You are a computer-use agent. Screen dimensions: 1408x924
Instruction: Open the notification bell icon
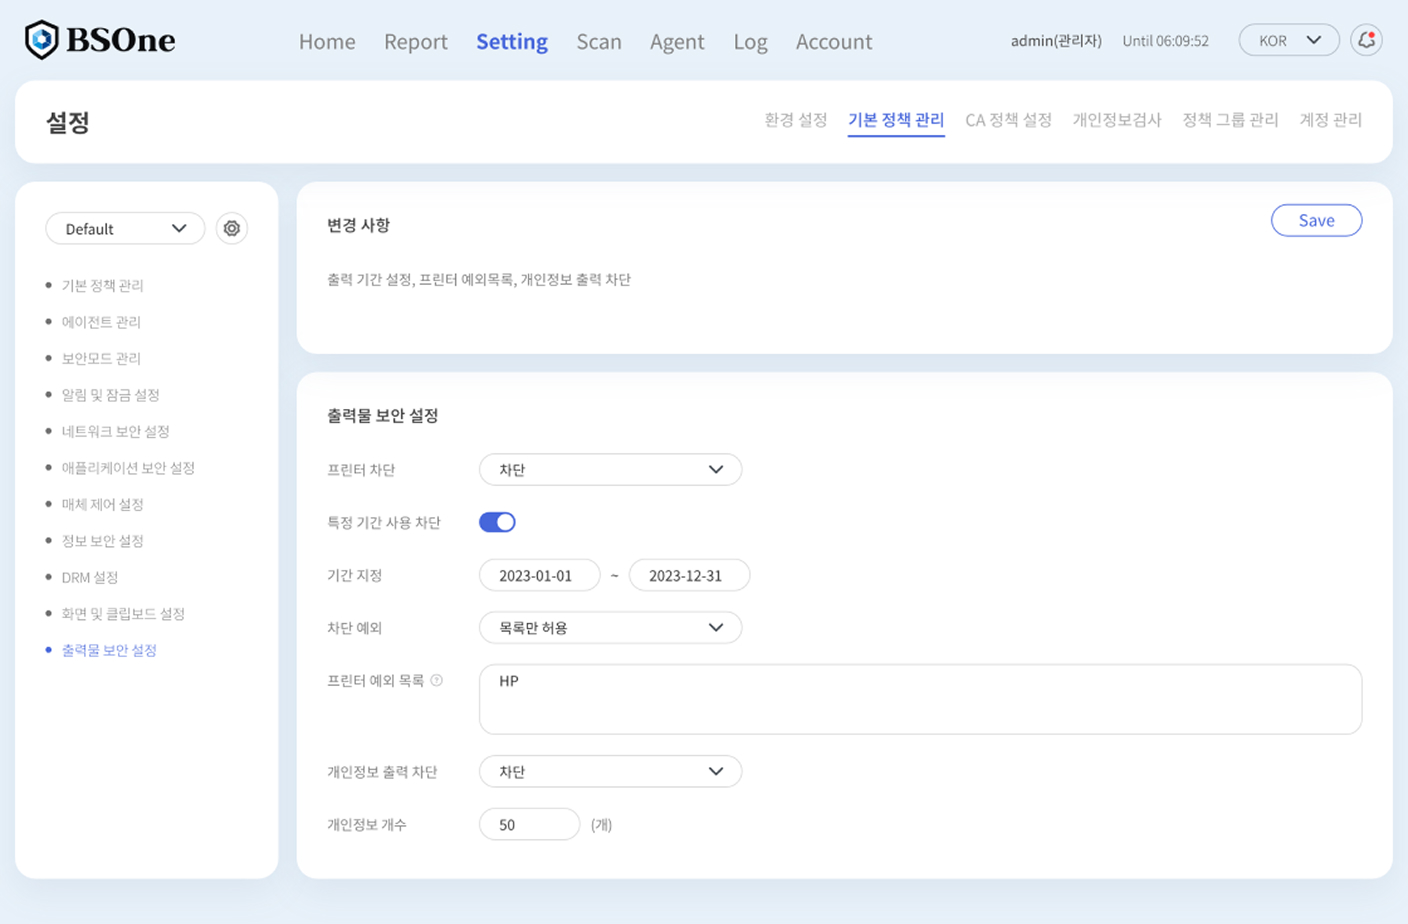(x=1366, y=40)
